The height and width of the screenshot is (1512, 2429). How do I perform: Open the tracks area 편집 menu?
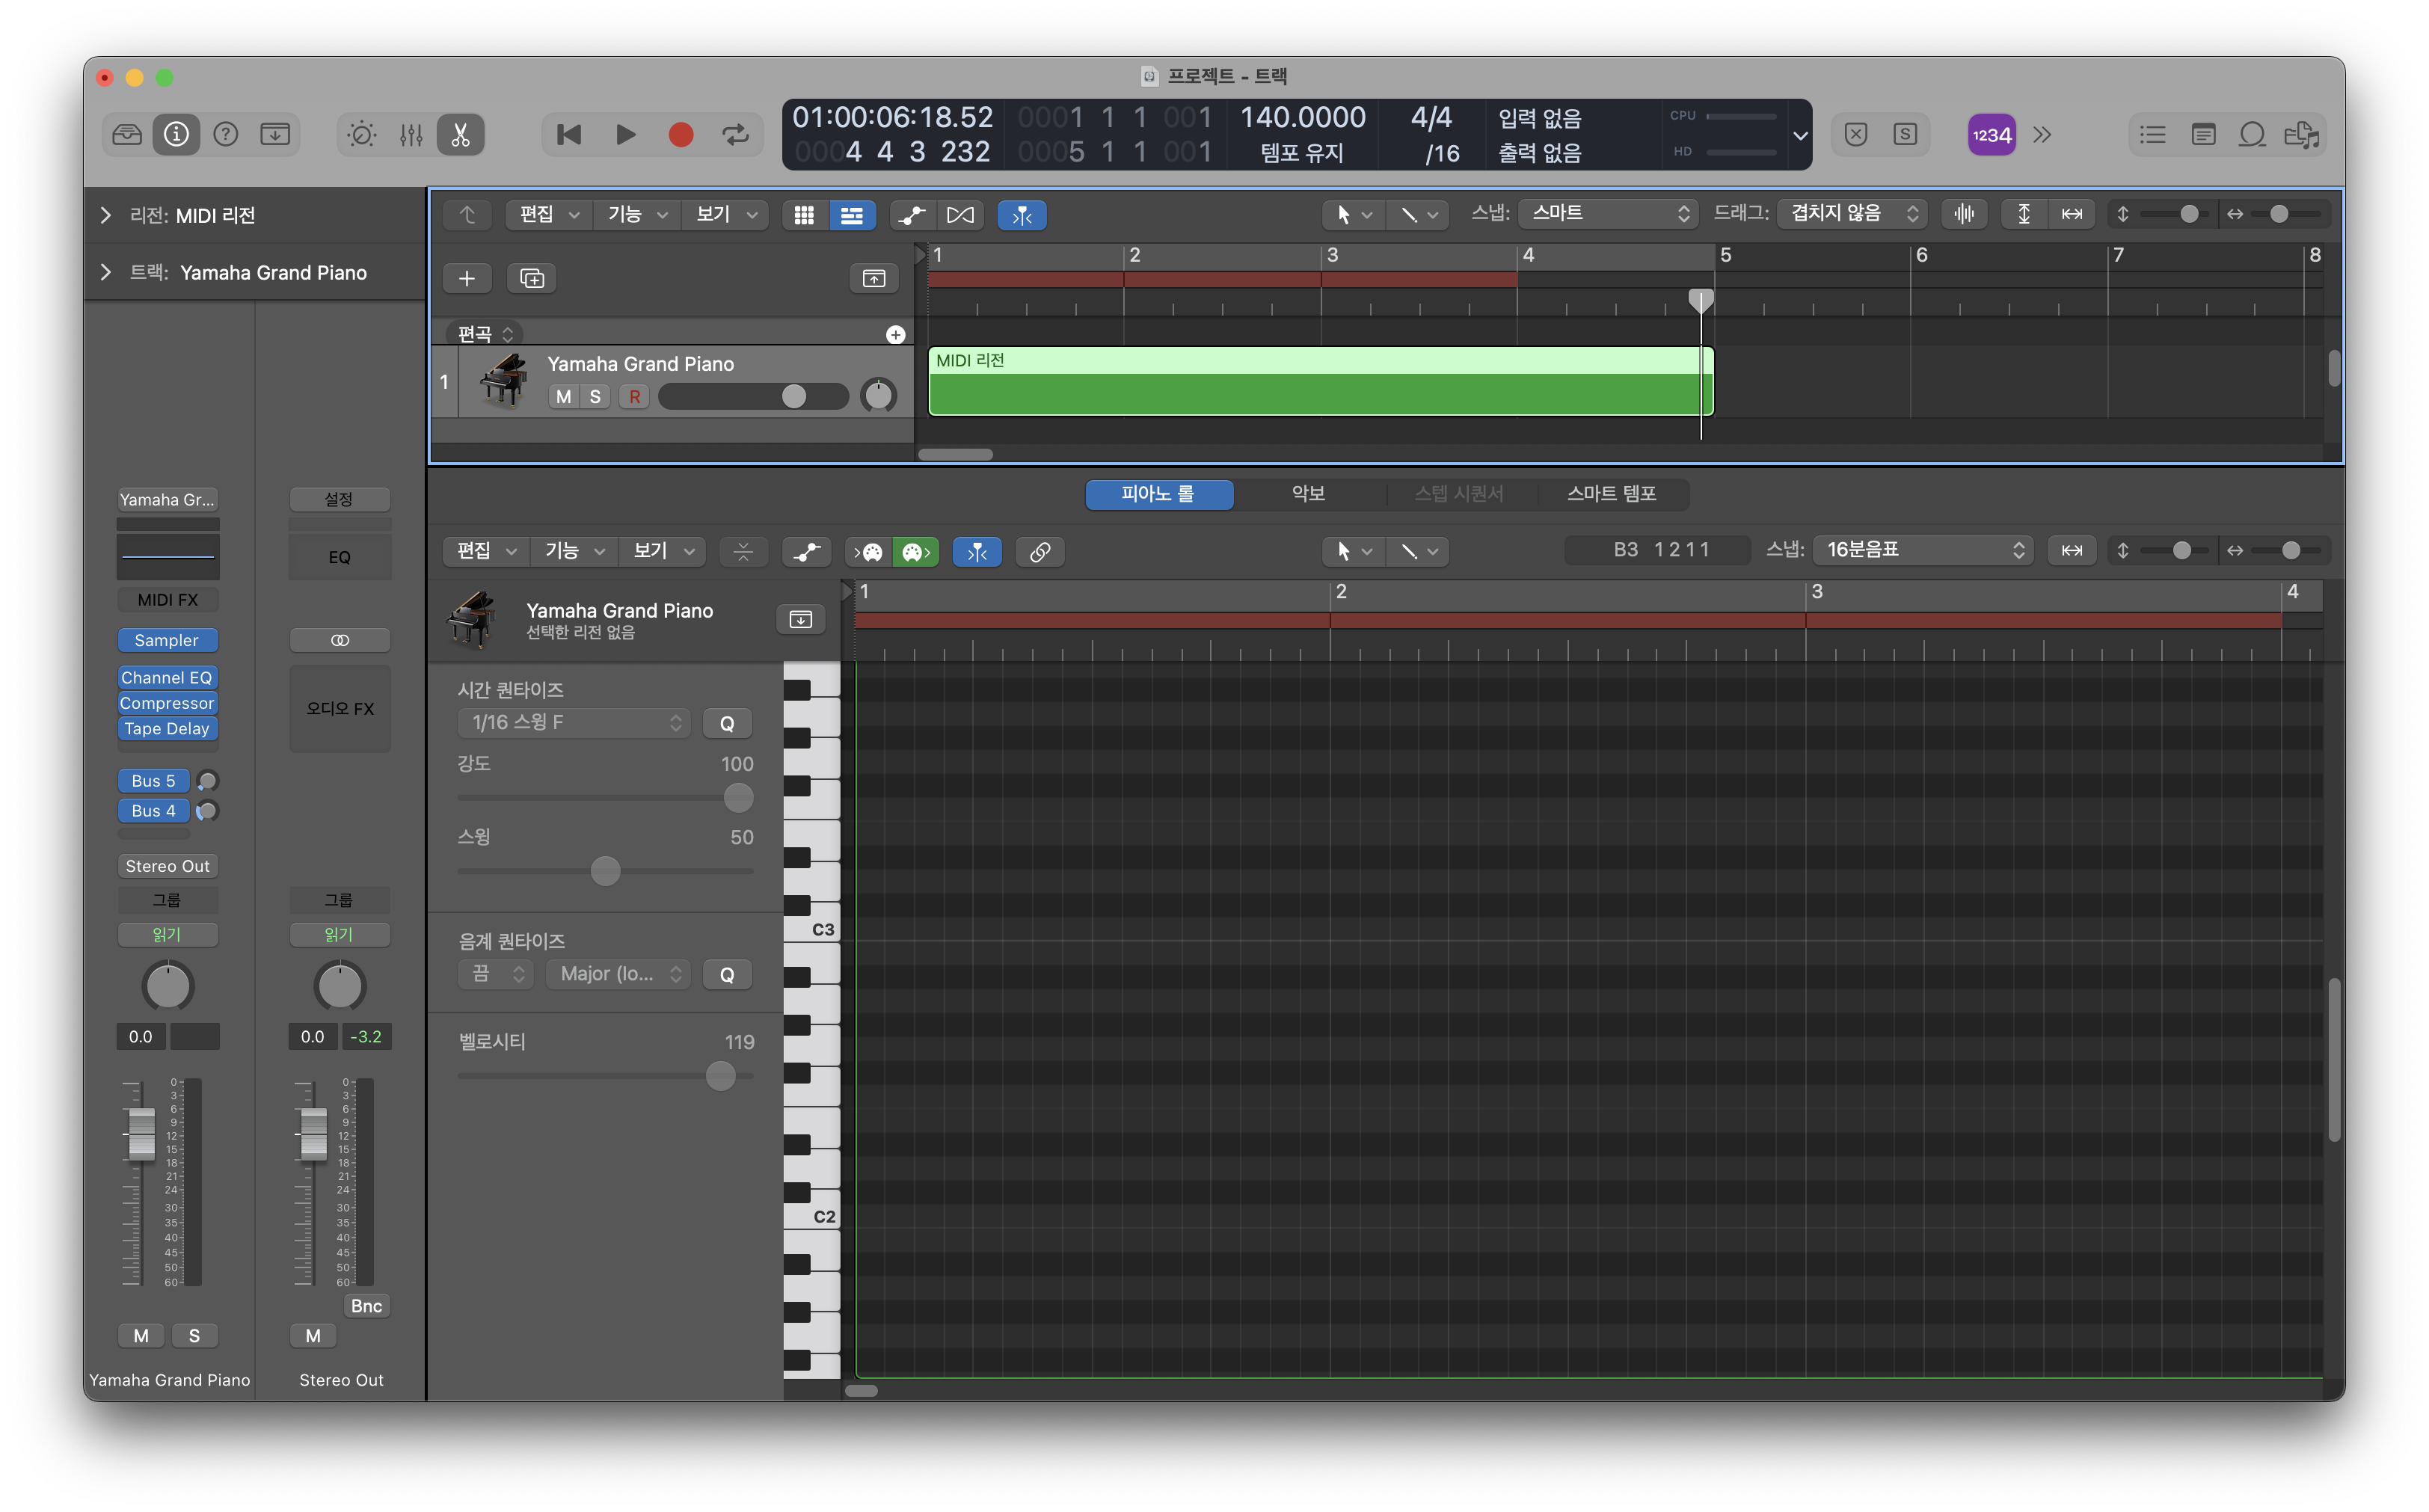click(547, 215)
